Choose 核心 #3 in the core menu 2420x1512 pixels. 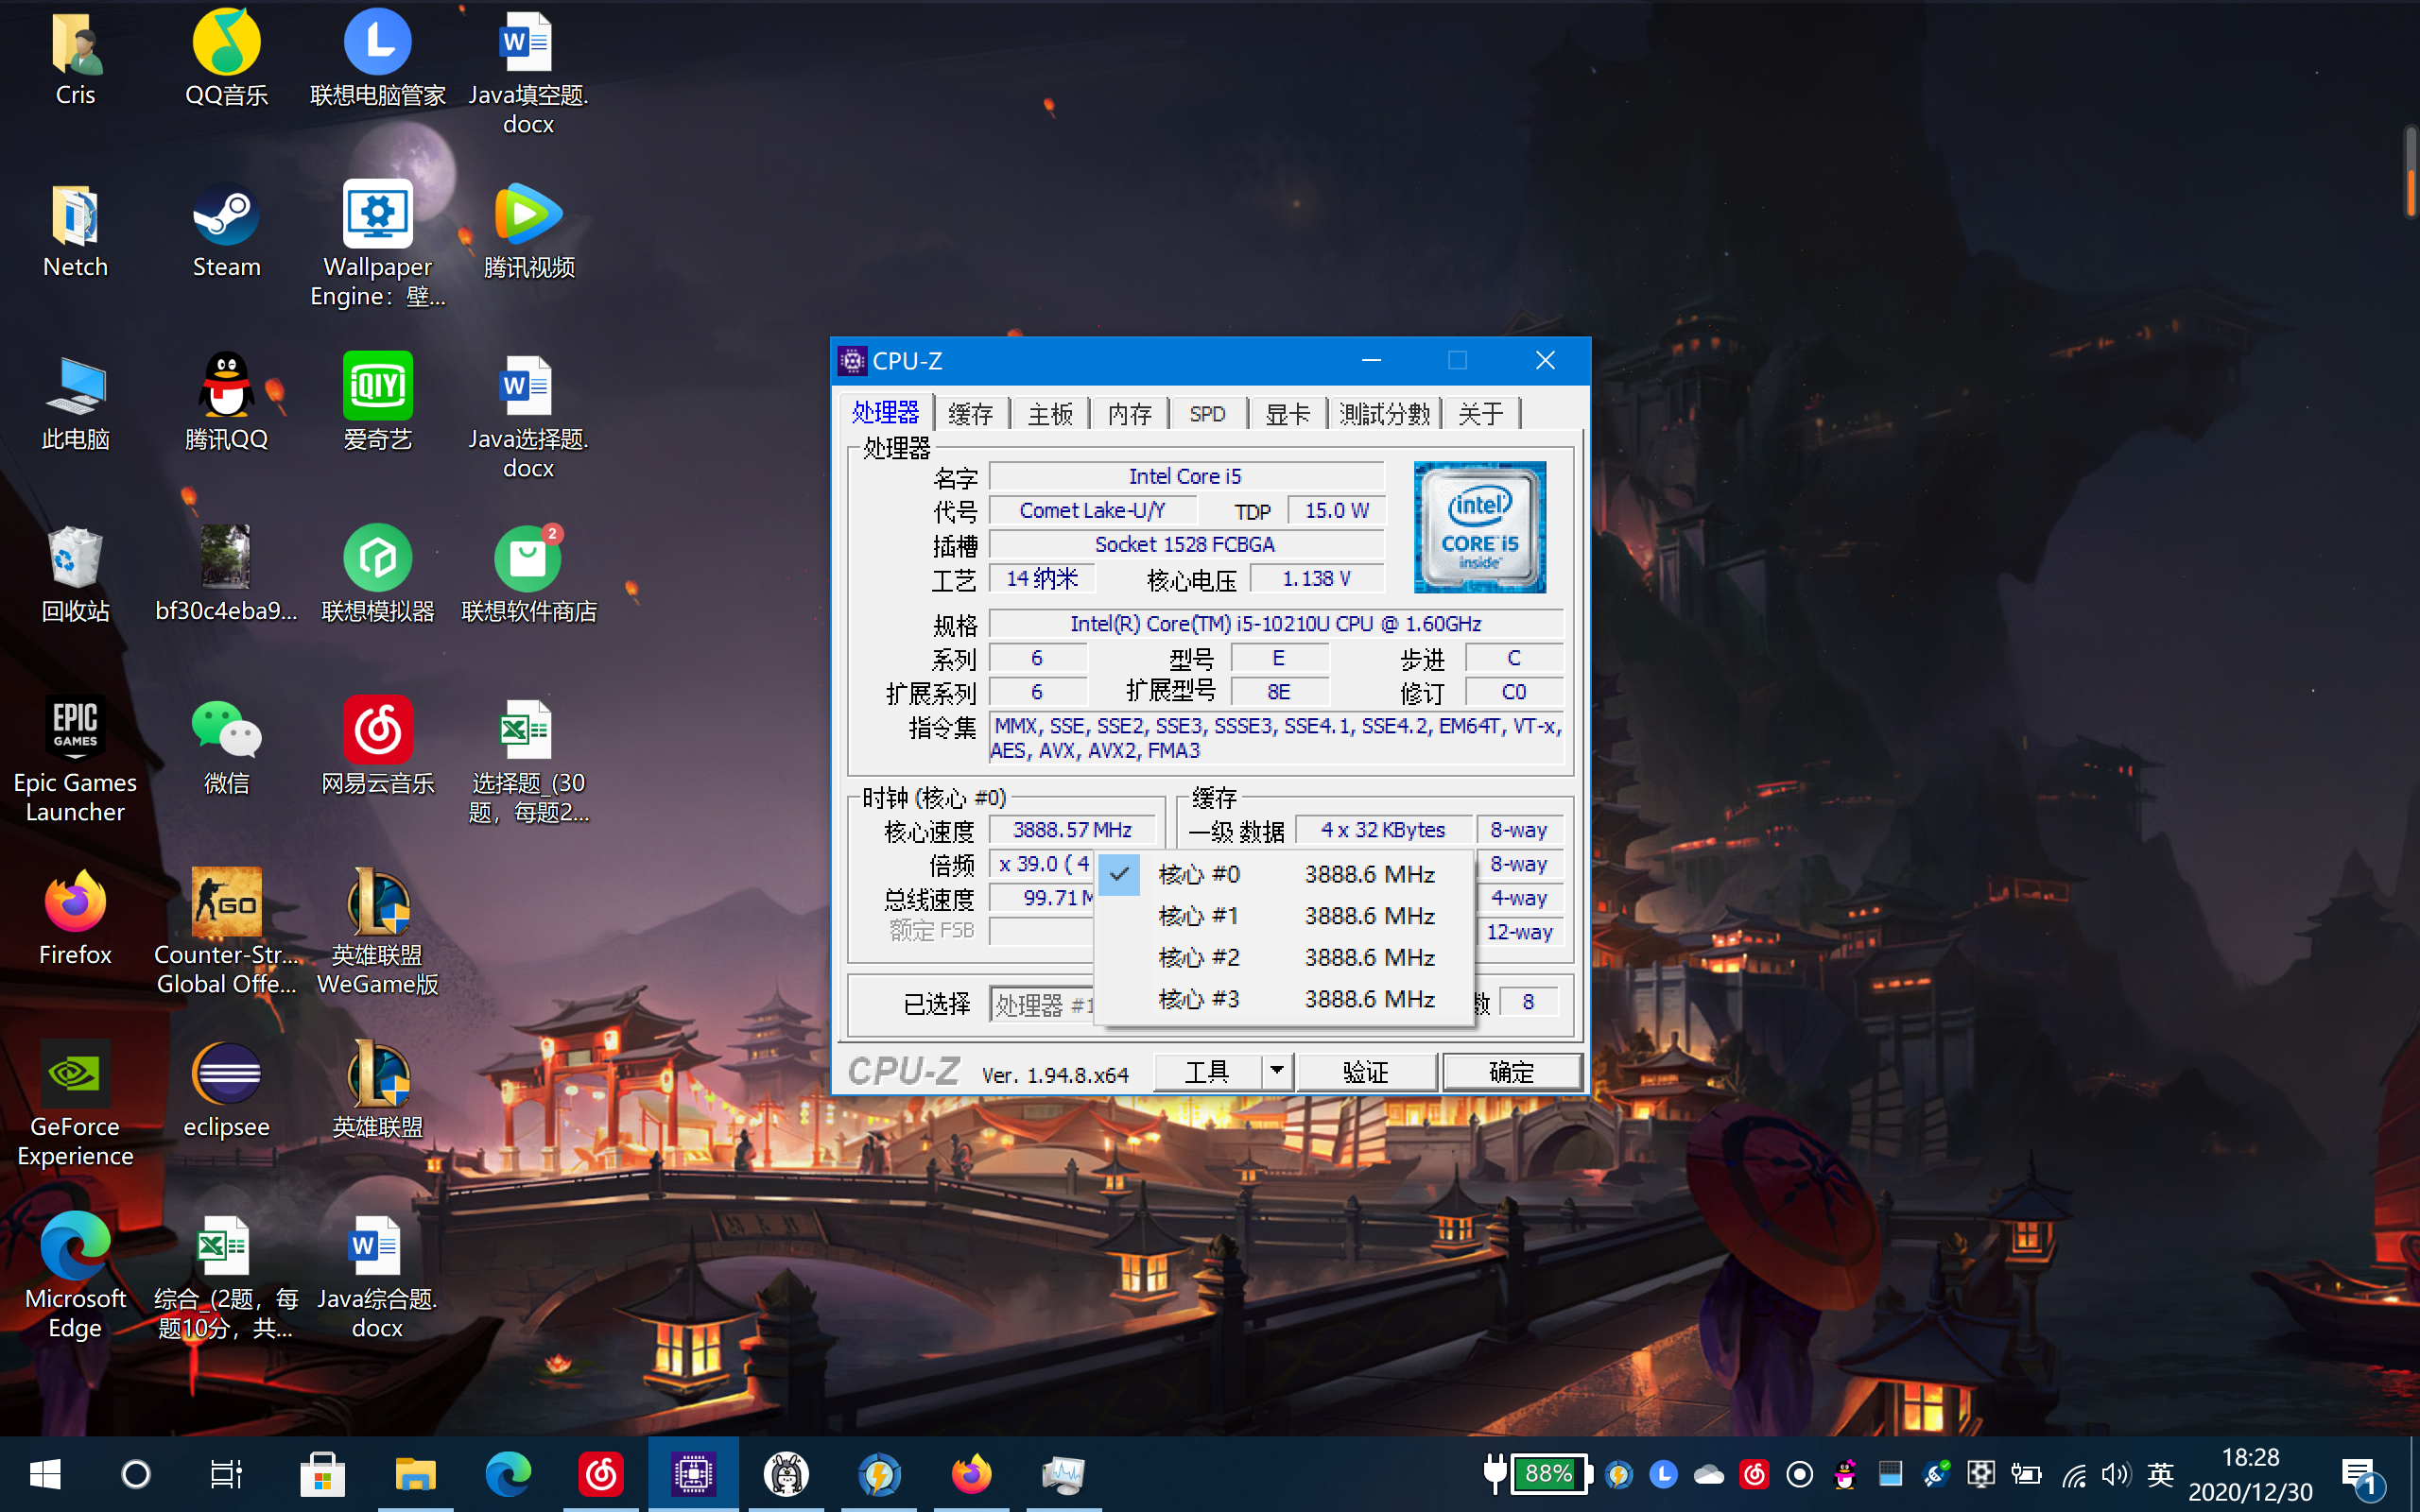(1284, 999)
